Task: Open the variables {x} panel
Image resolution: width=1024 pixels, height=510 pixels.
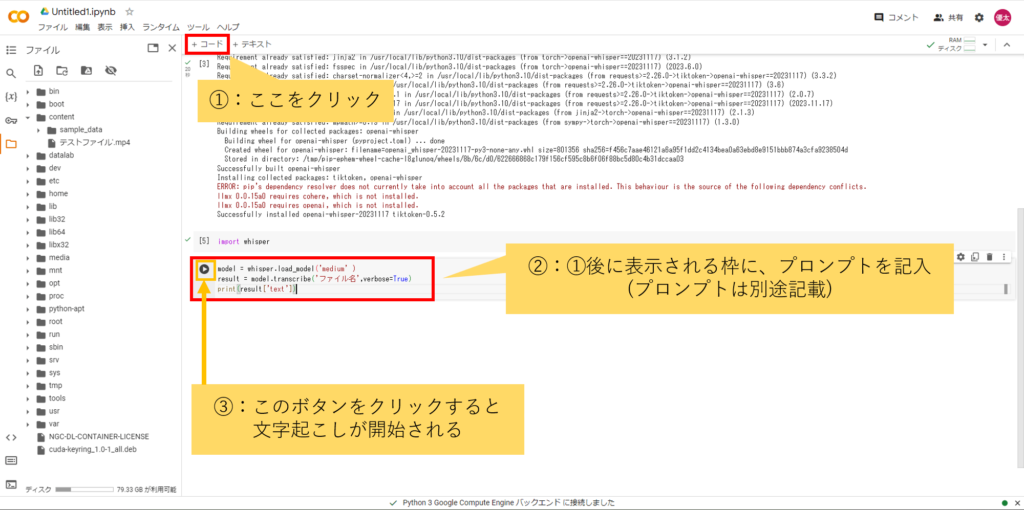Action: pos(11,97)
